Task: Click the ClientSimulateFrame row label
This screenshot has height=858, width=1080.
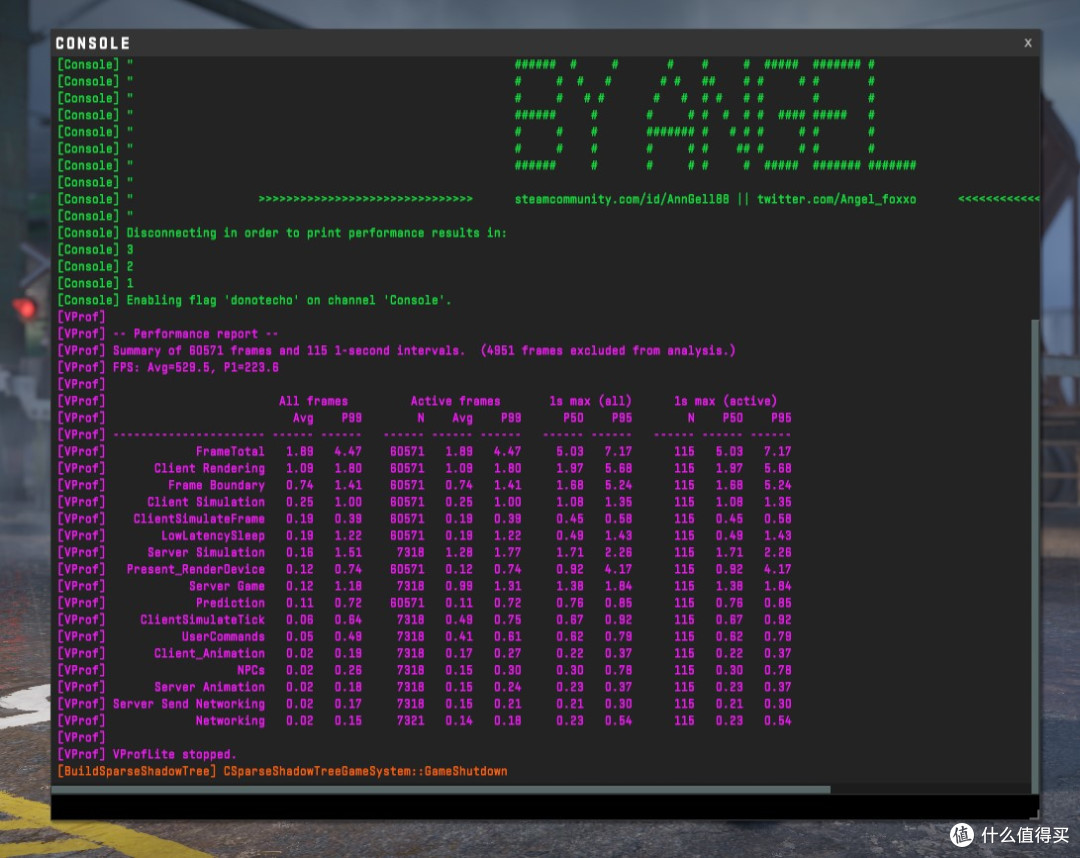Action: 199,519
